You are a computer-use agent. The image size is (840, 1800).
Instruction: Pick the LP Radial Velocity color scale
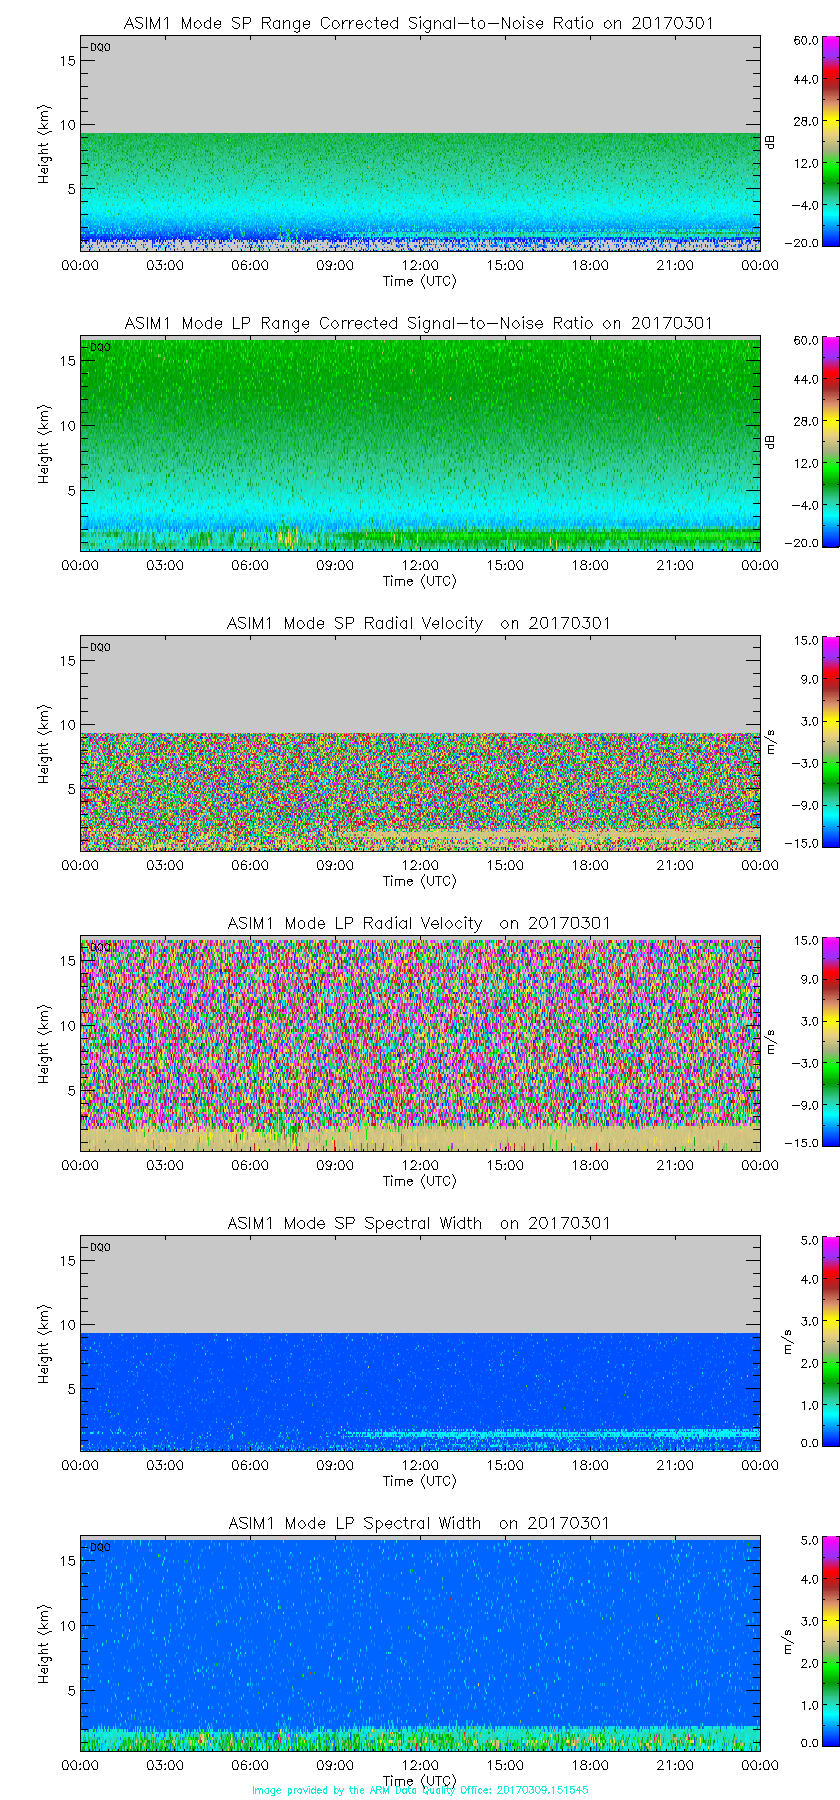click(805, 1042)
